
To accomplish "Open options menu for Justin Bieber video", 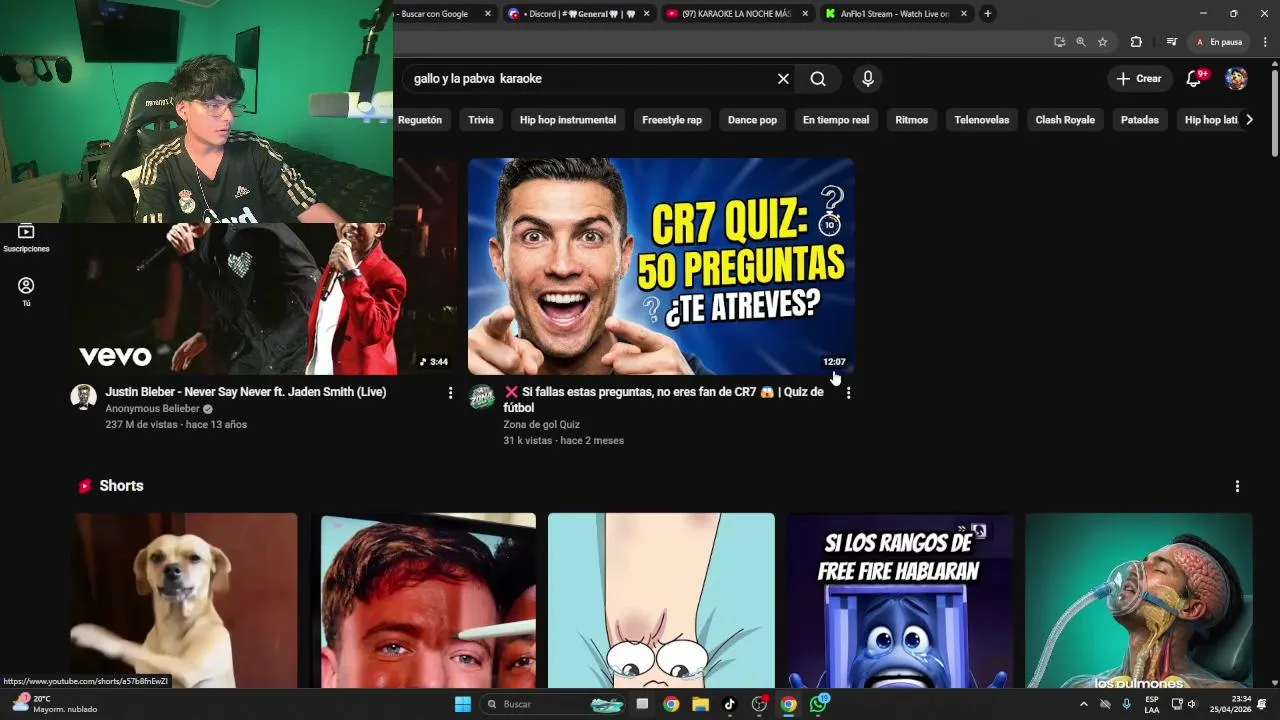I will pyautogui.click(x=450, y=393).
